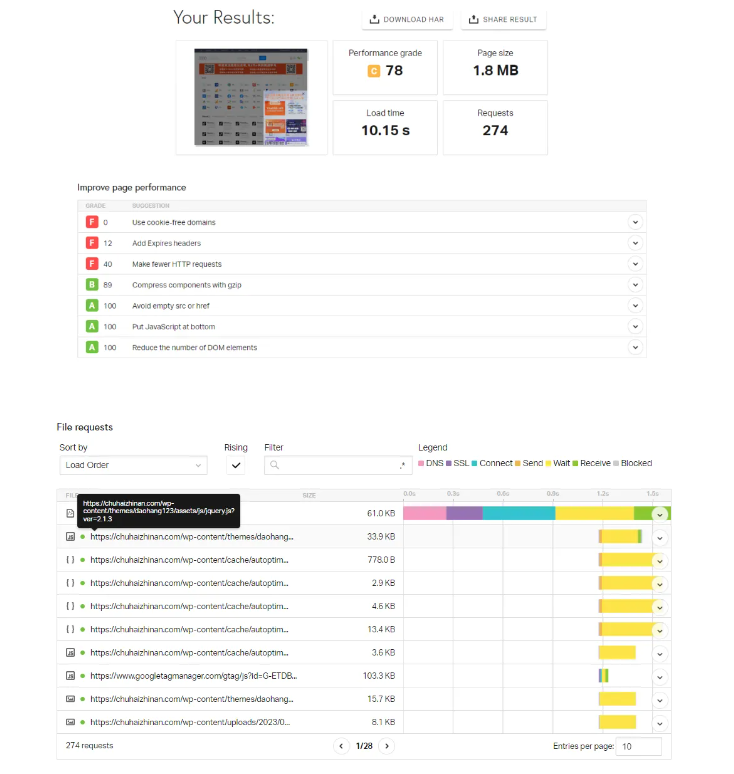The height and width of the screenshot is (774, 734).
Task: Click the yellow Wait legend swatch
Action: pyautogui.click(x=548, y=464)
